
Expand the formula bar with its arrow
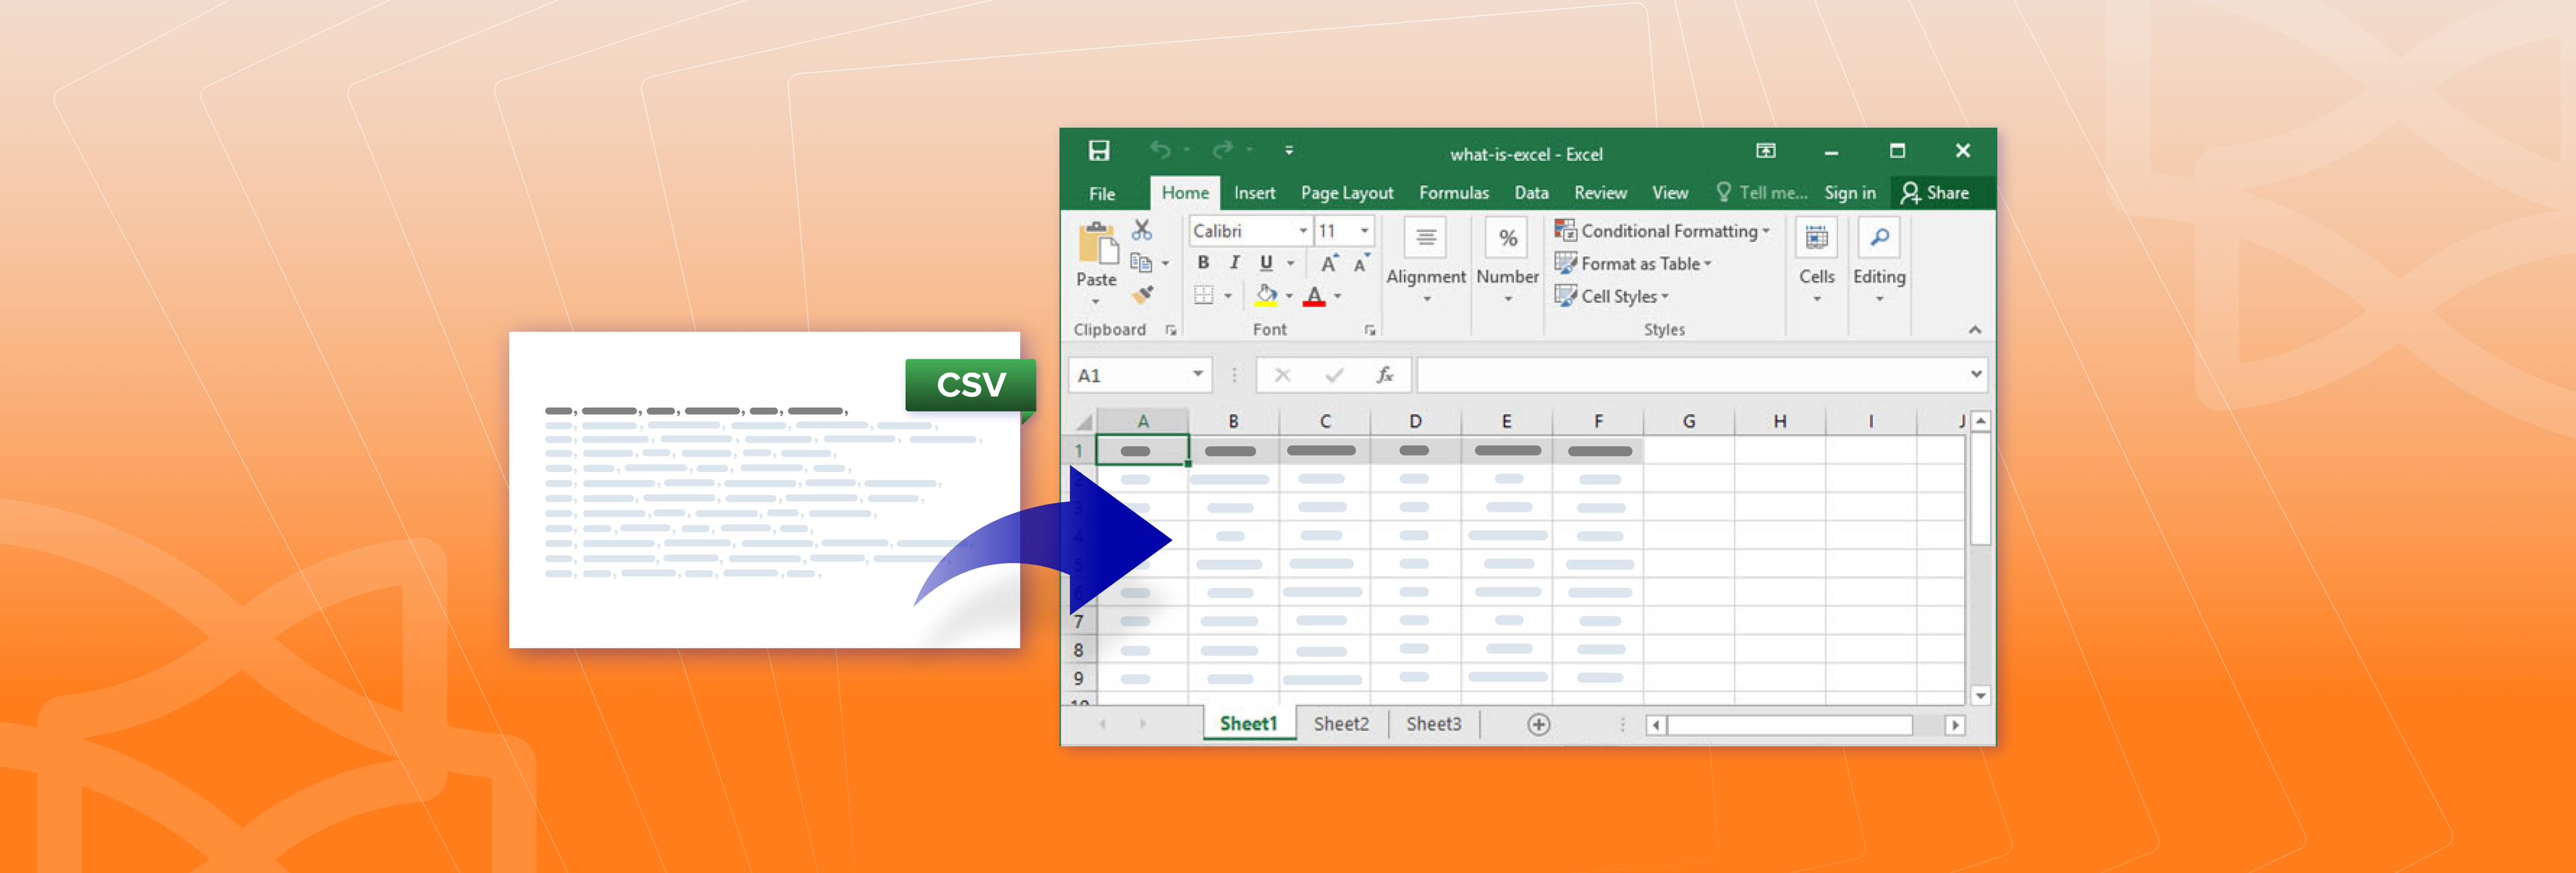pos(1975,374)
